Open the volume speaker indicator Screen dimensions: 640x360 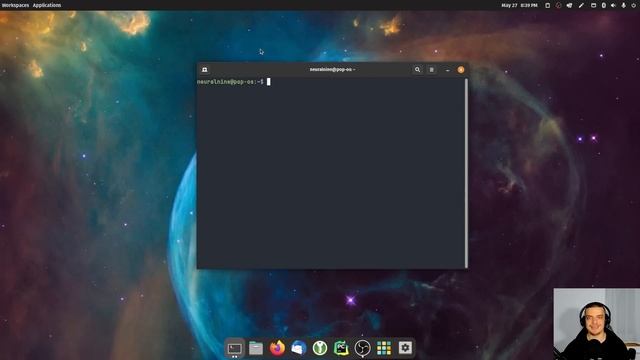pos(613,5)
